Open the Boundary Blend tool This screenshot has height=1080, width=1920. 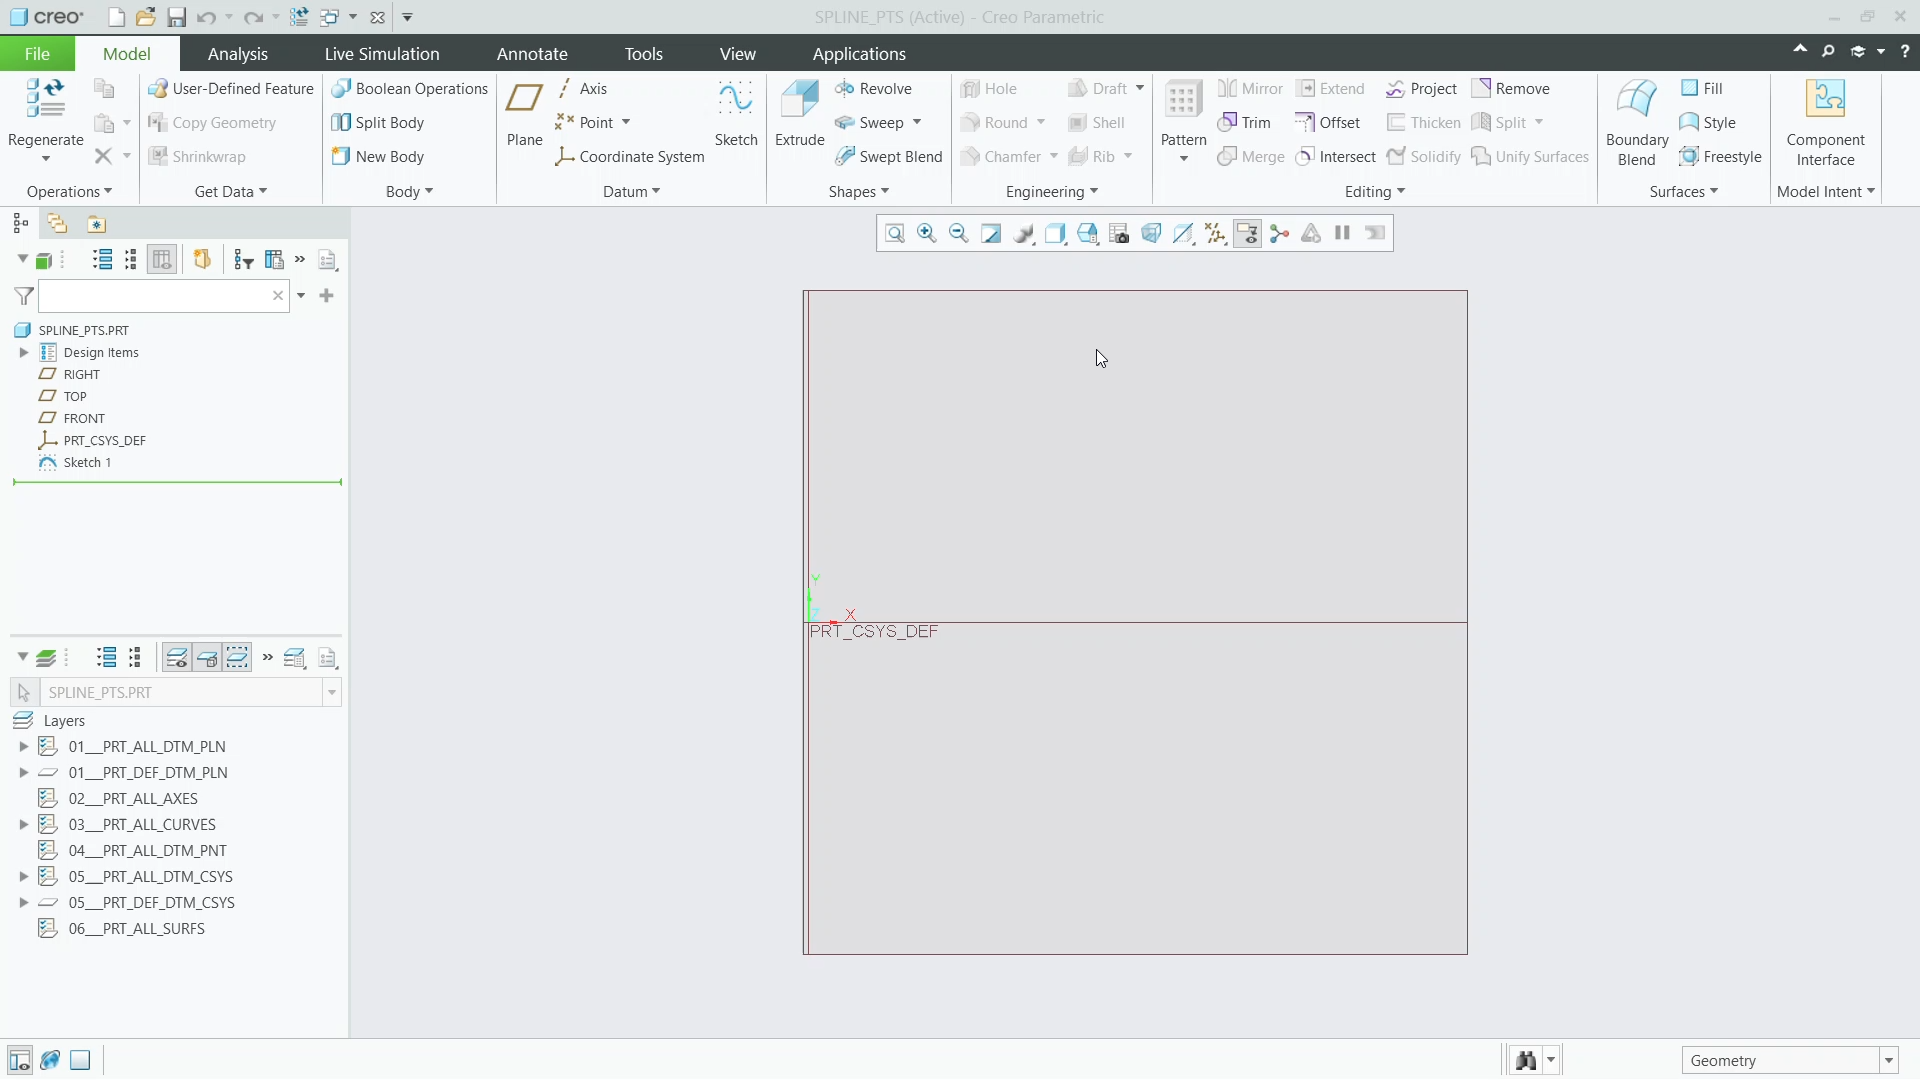[1636, 122]
